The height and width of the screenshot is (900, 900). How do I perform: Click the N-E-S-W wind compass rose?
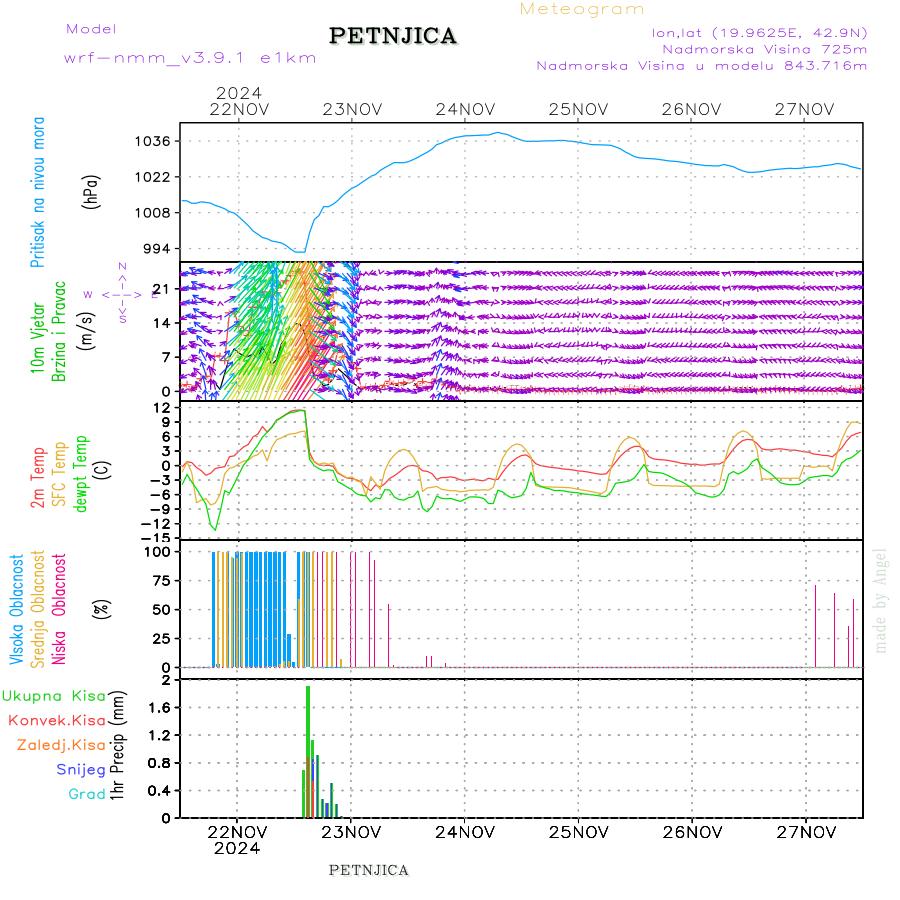[123, 294]
